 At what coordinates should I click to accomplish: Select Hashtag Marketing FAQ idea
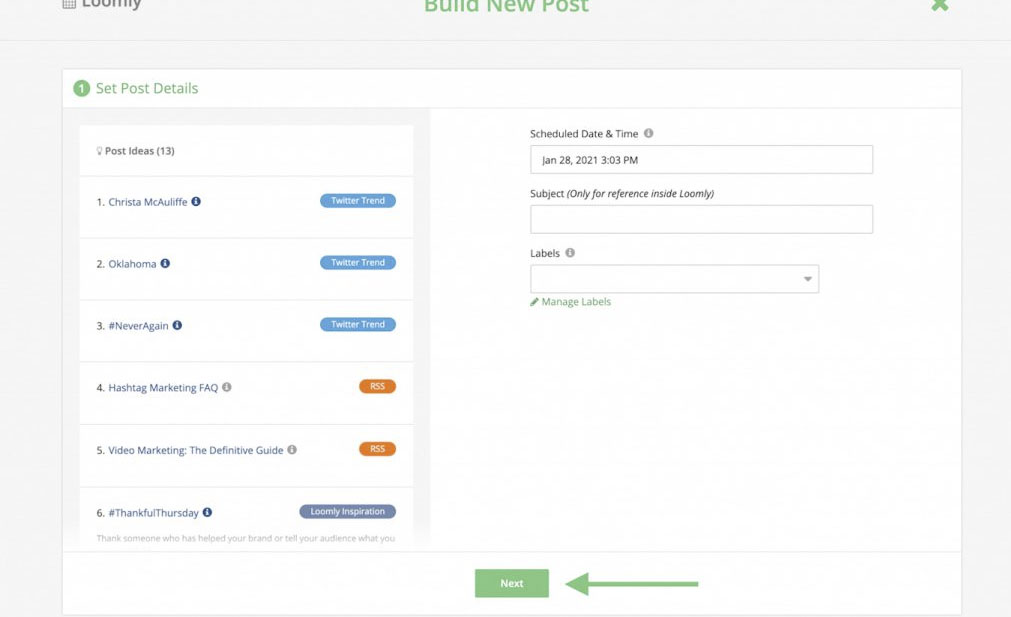tap(163, 387)
